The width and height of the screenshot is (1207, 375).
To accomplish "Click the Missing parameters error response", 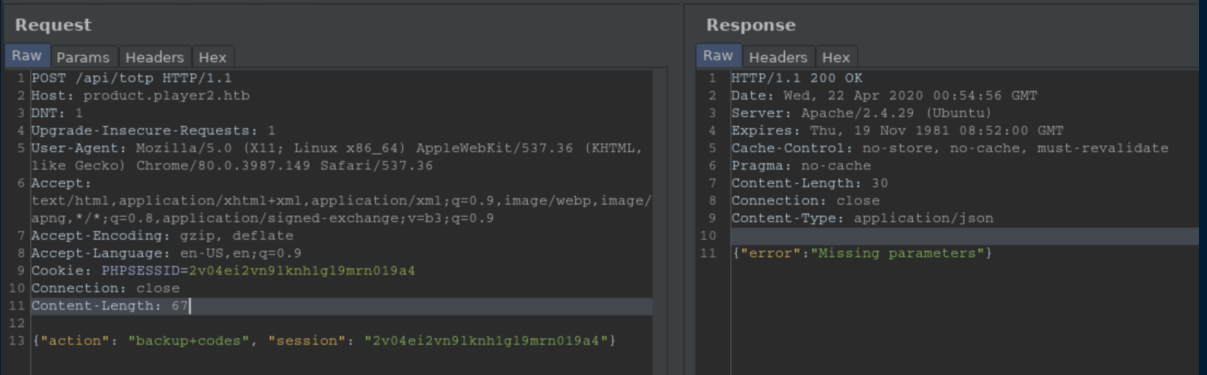I will (x=862, y=253).
